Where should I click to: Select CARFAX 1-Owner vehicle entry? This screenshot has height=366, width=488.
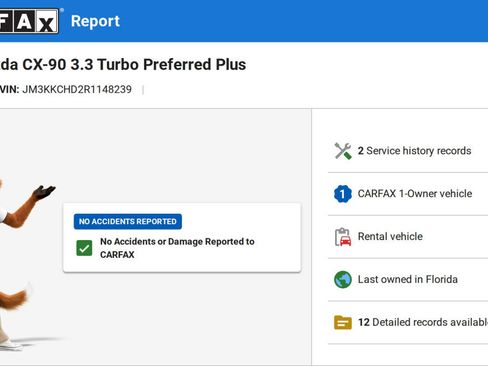408,194
